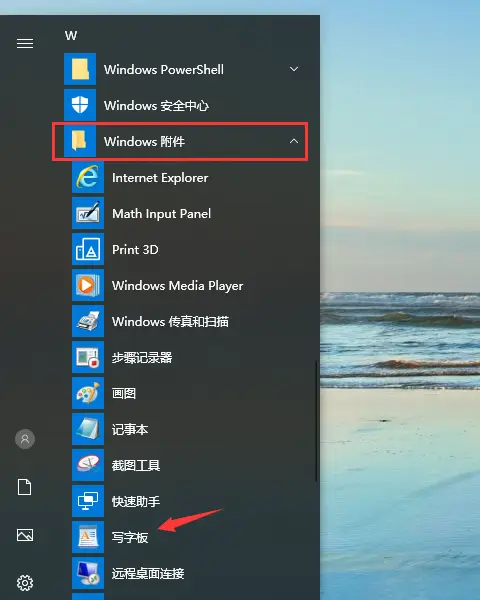This screenshot has height=600, width=480.
Task: Select the 步骤记录器 label
Action: [x=142, y=357]
